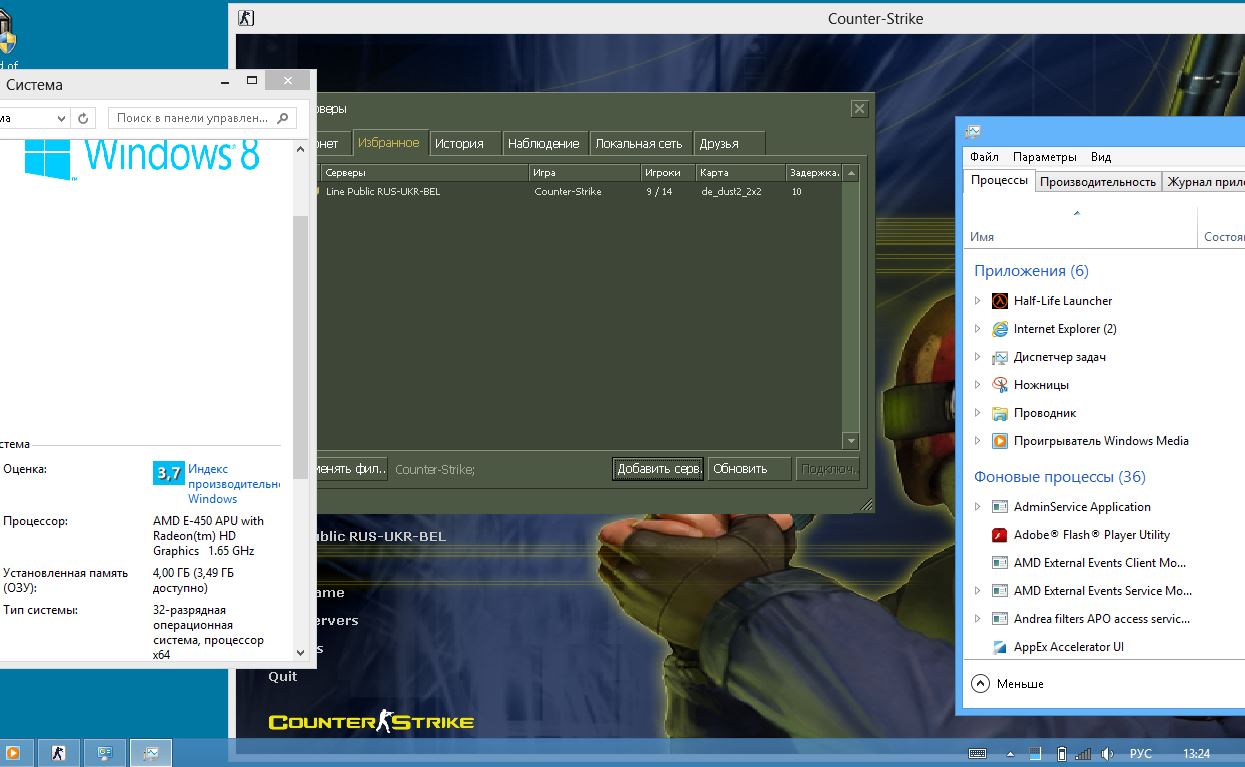Viewport: 1245px width, 767px height.
Task: Expand AMD External Events Service entry
Action: (978, 591)
